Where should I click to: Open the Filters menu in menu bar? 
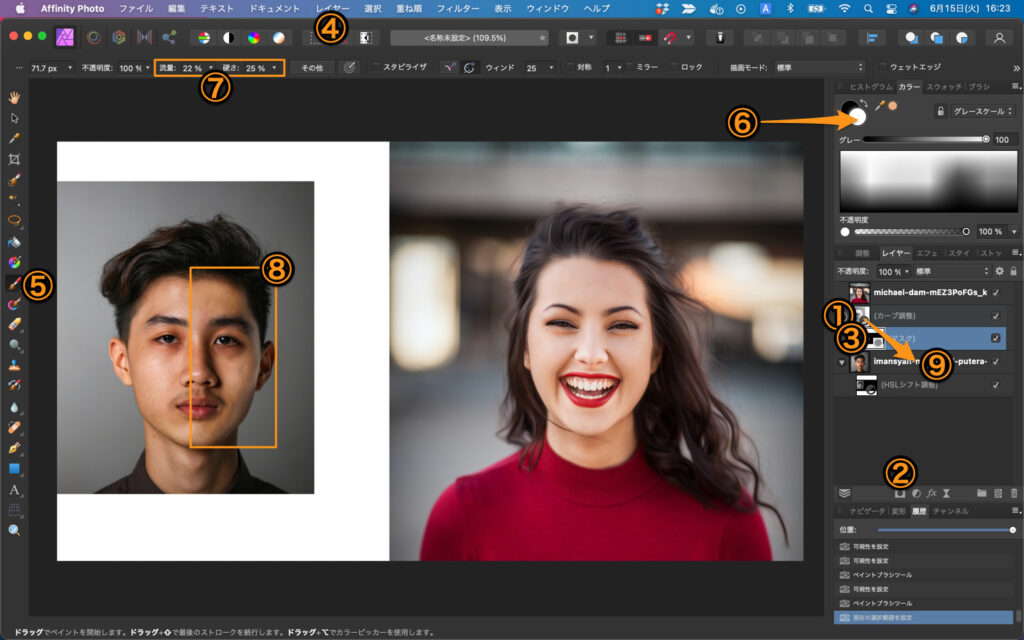(458, 8)
